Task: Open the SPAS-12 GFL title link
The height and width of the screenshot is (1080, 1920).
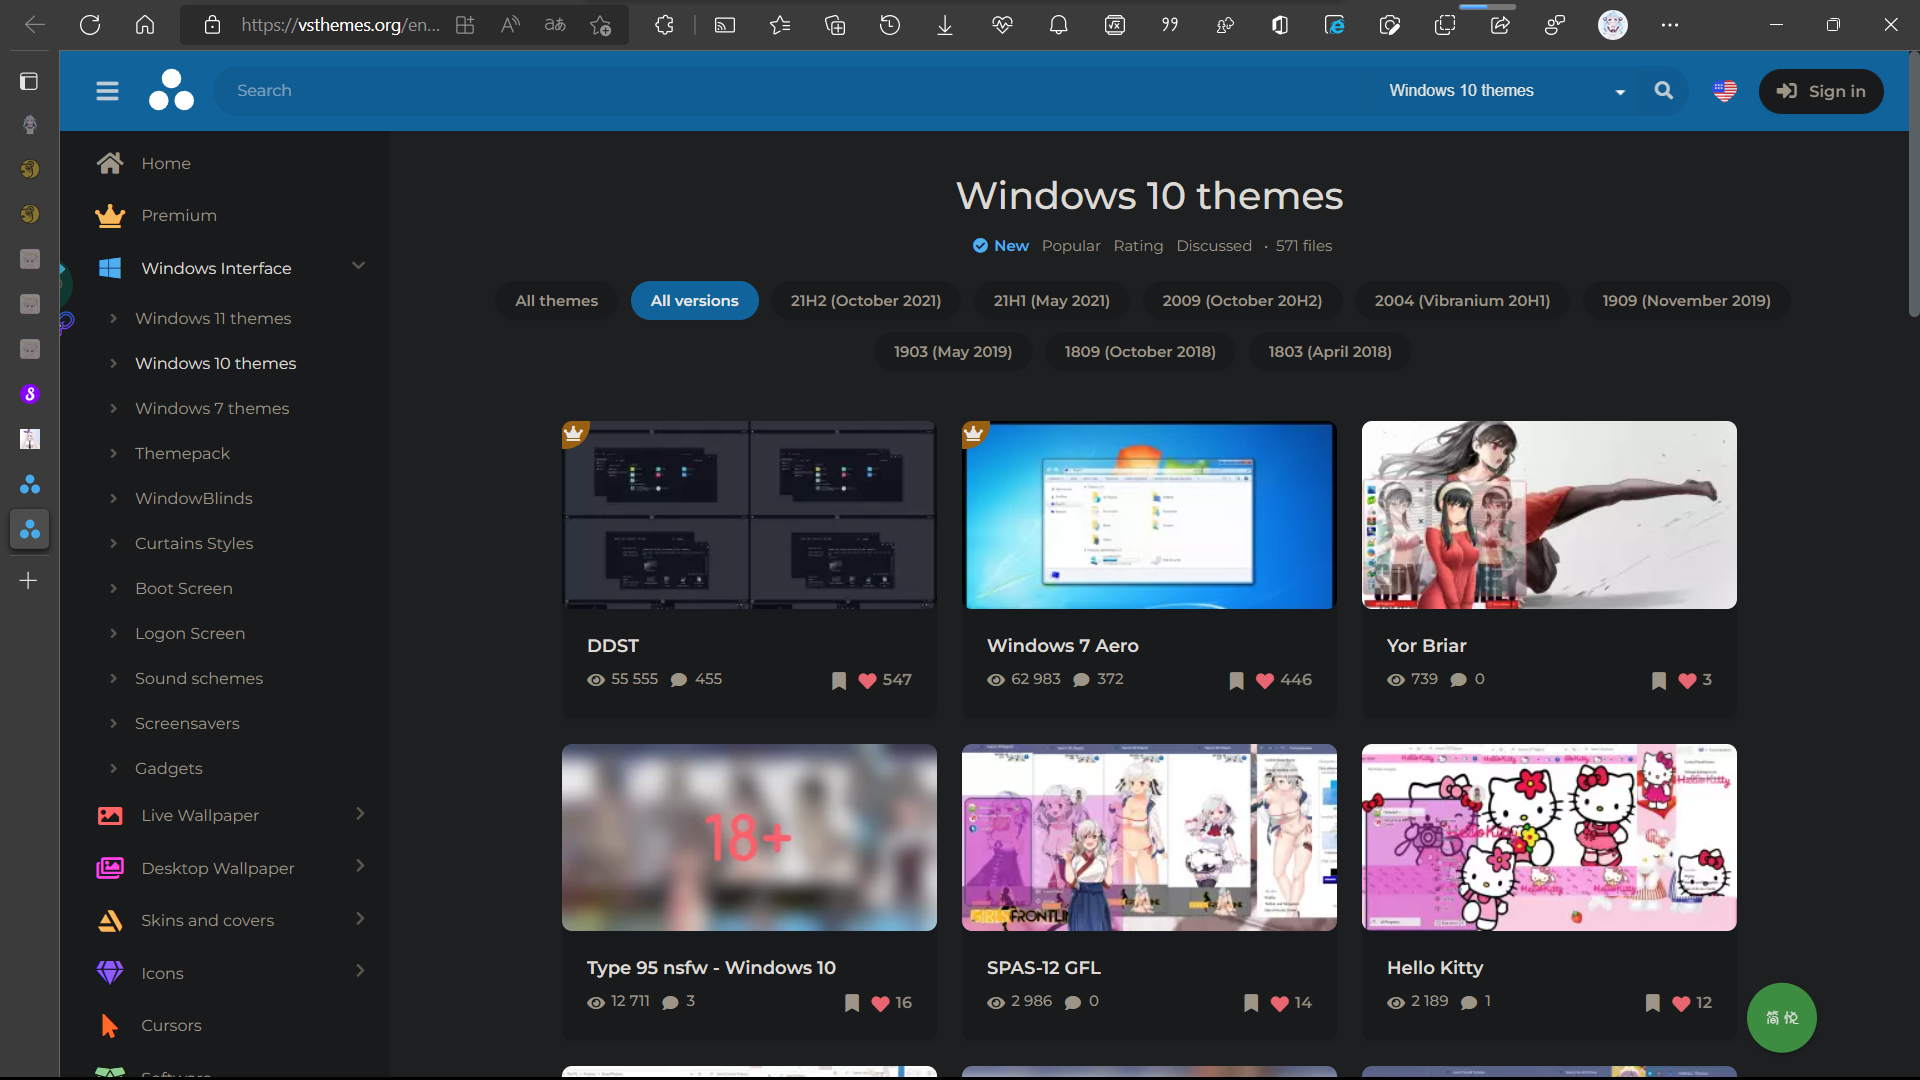Action: click(1043, 968)
